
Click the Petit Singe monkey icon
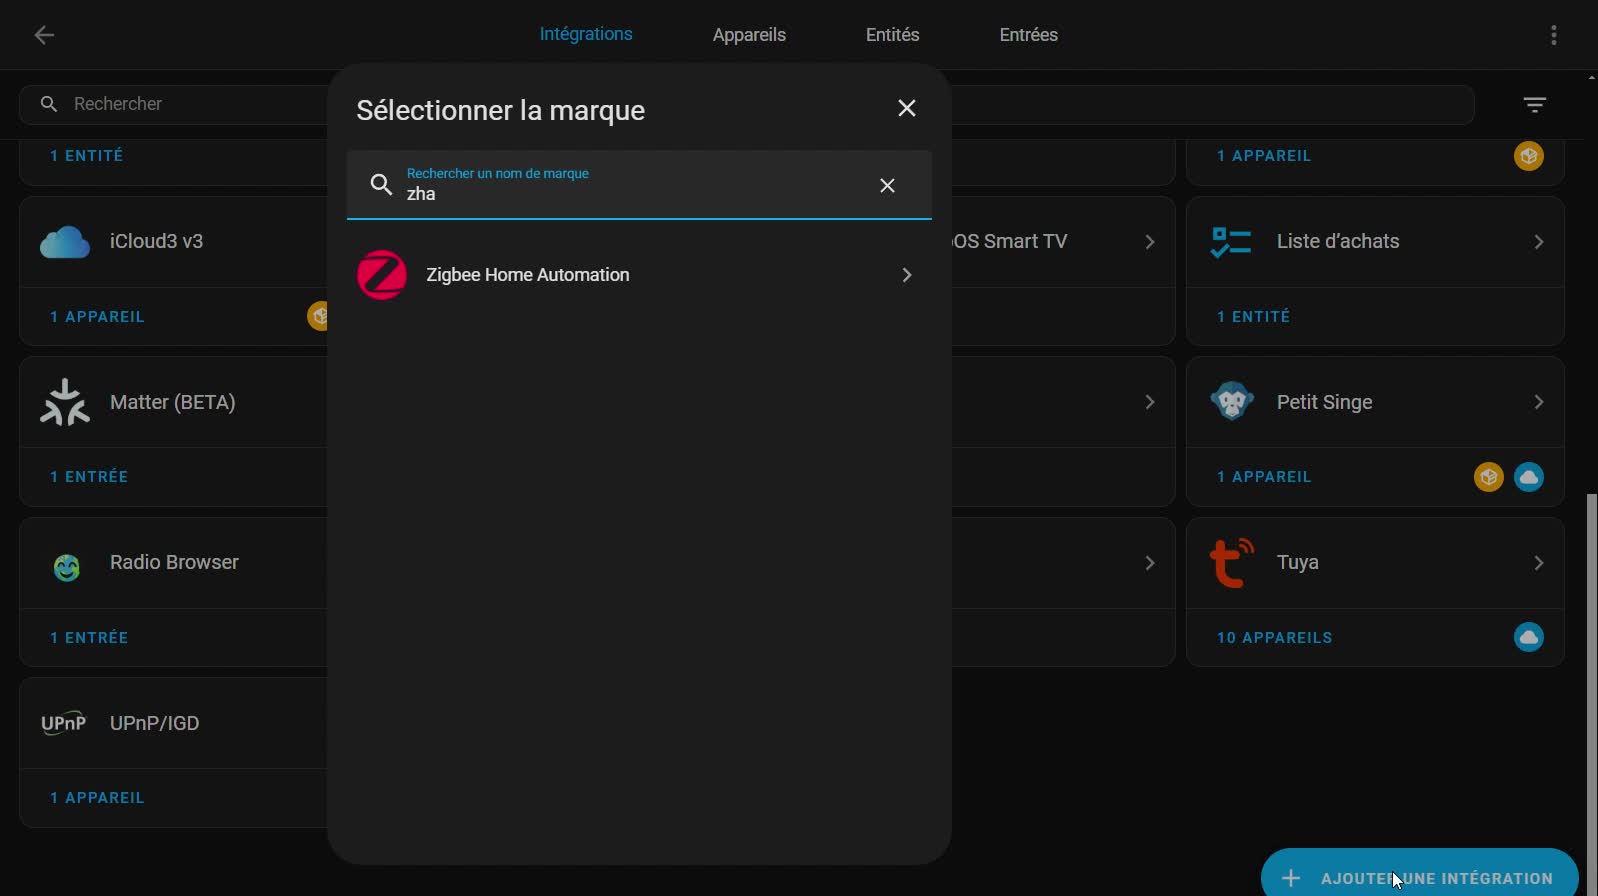click(1231, 402)
